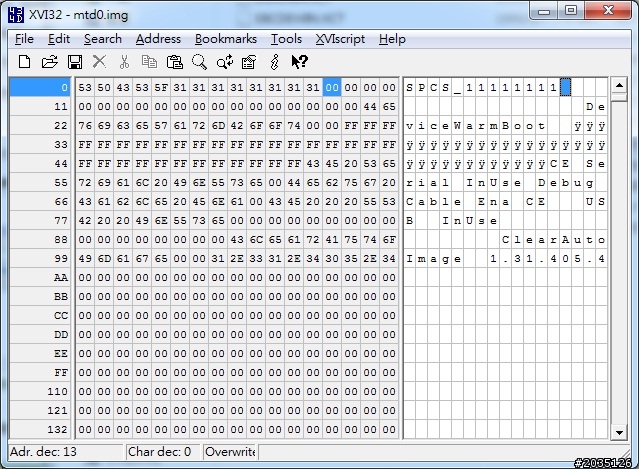Click the 'Overwrite' mode status bar field
The height and width of the screenshot is (471, 639).
coord(230,451)
